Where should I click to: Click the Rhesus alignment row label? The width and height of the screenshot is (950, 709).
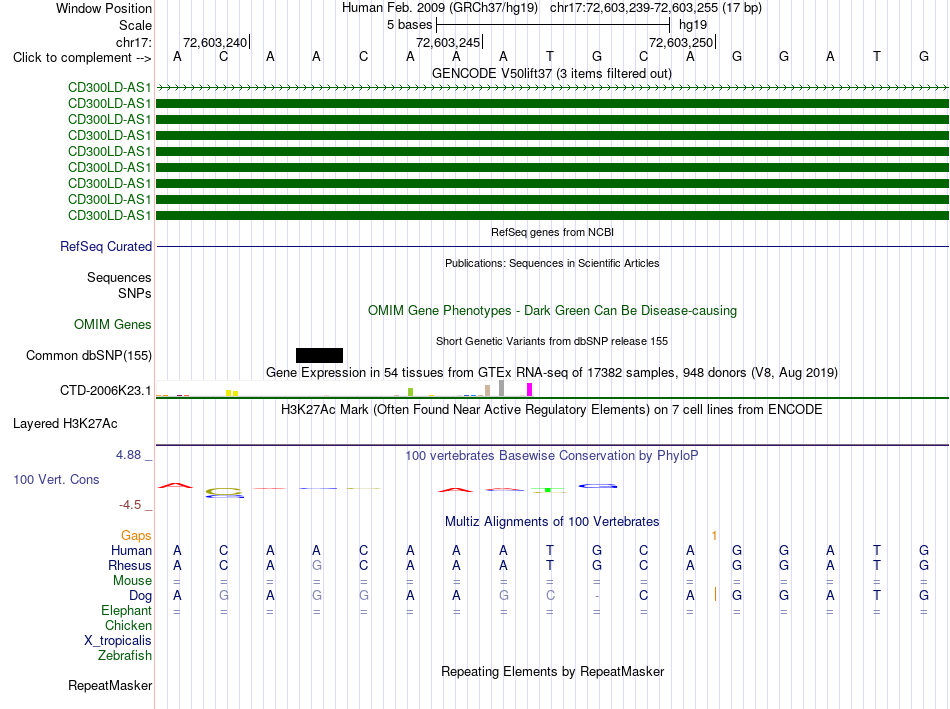pyautogui.click(x=130, y=565)
